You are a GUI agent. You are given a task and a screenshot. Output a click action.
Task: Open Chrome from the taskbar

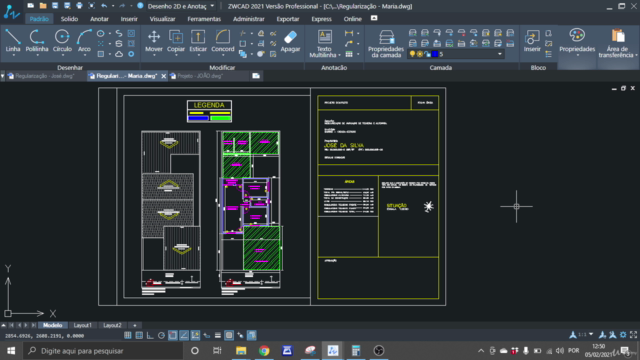pos(264,351)
